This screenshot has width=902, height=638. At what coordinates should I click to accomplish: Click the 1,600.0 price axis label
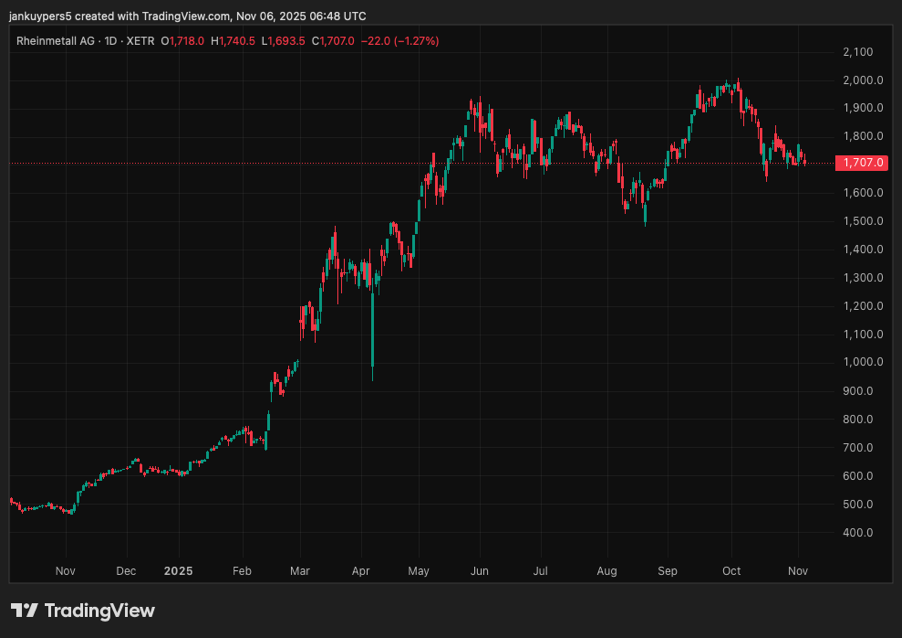863,193
